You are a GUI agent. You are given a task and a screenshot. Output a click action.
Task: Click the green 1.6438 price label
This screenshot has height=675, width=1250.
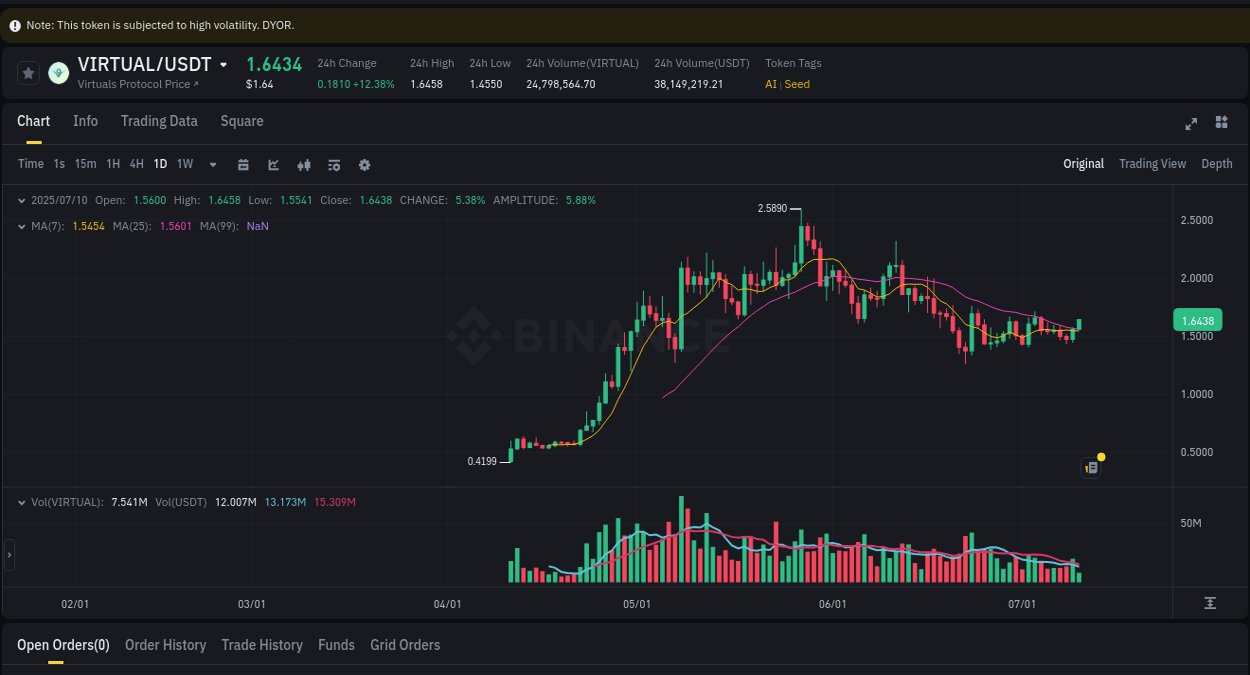pyautogui.click(x=1199, y=319)
